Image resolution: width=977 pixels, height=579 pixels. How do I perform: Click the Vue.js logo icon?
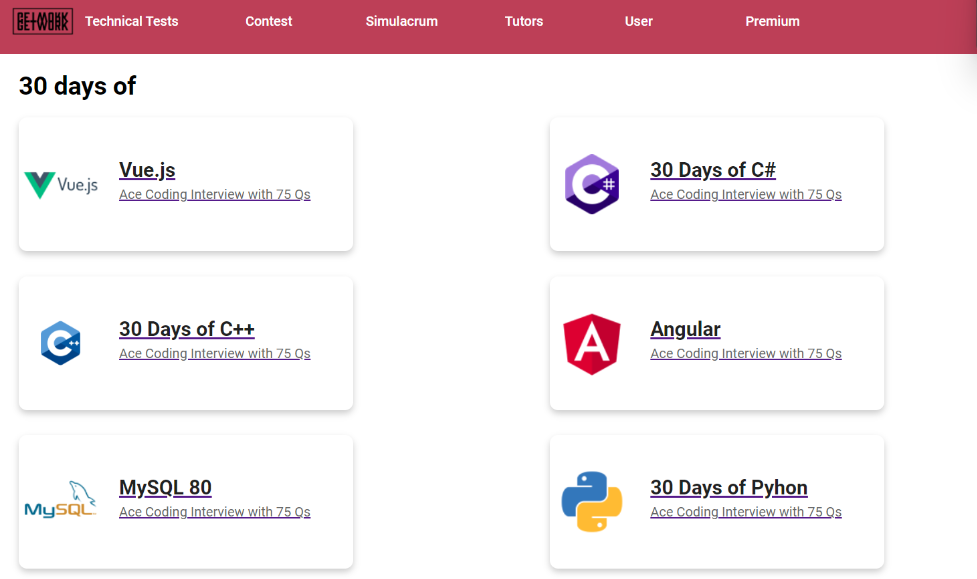coord(61,184)
